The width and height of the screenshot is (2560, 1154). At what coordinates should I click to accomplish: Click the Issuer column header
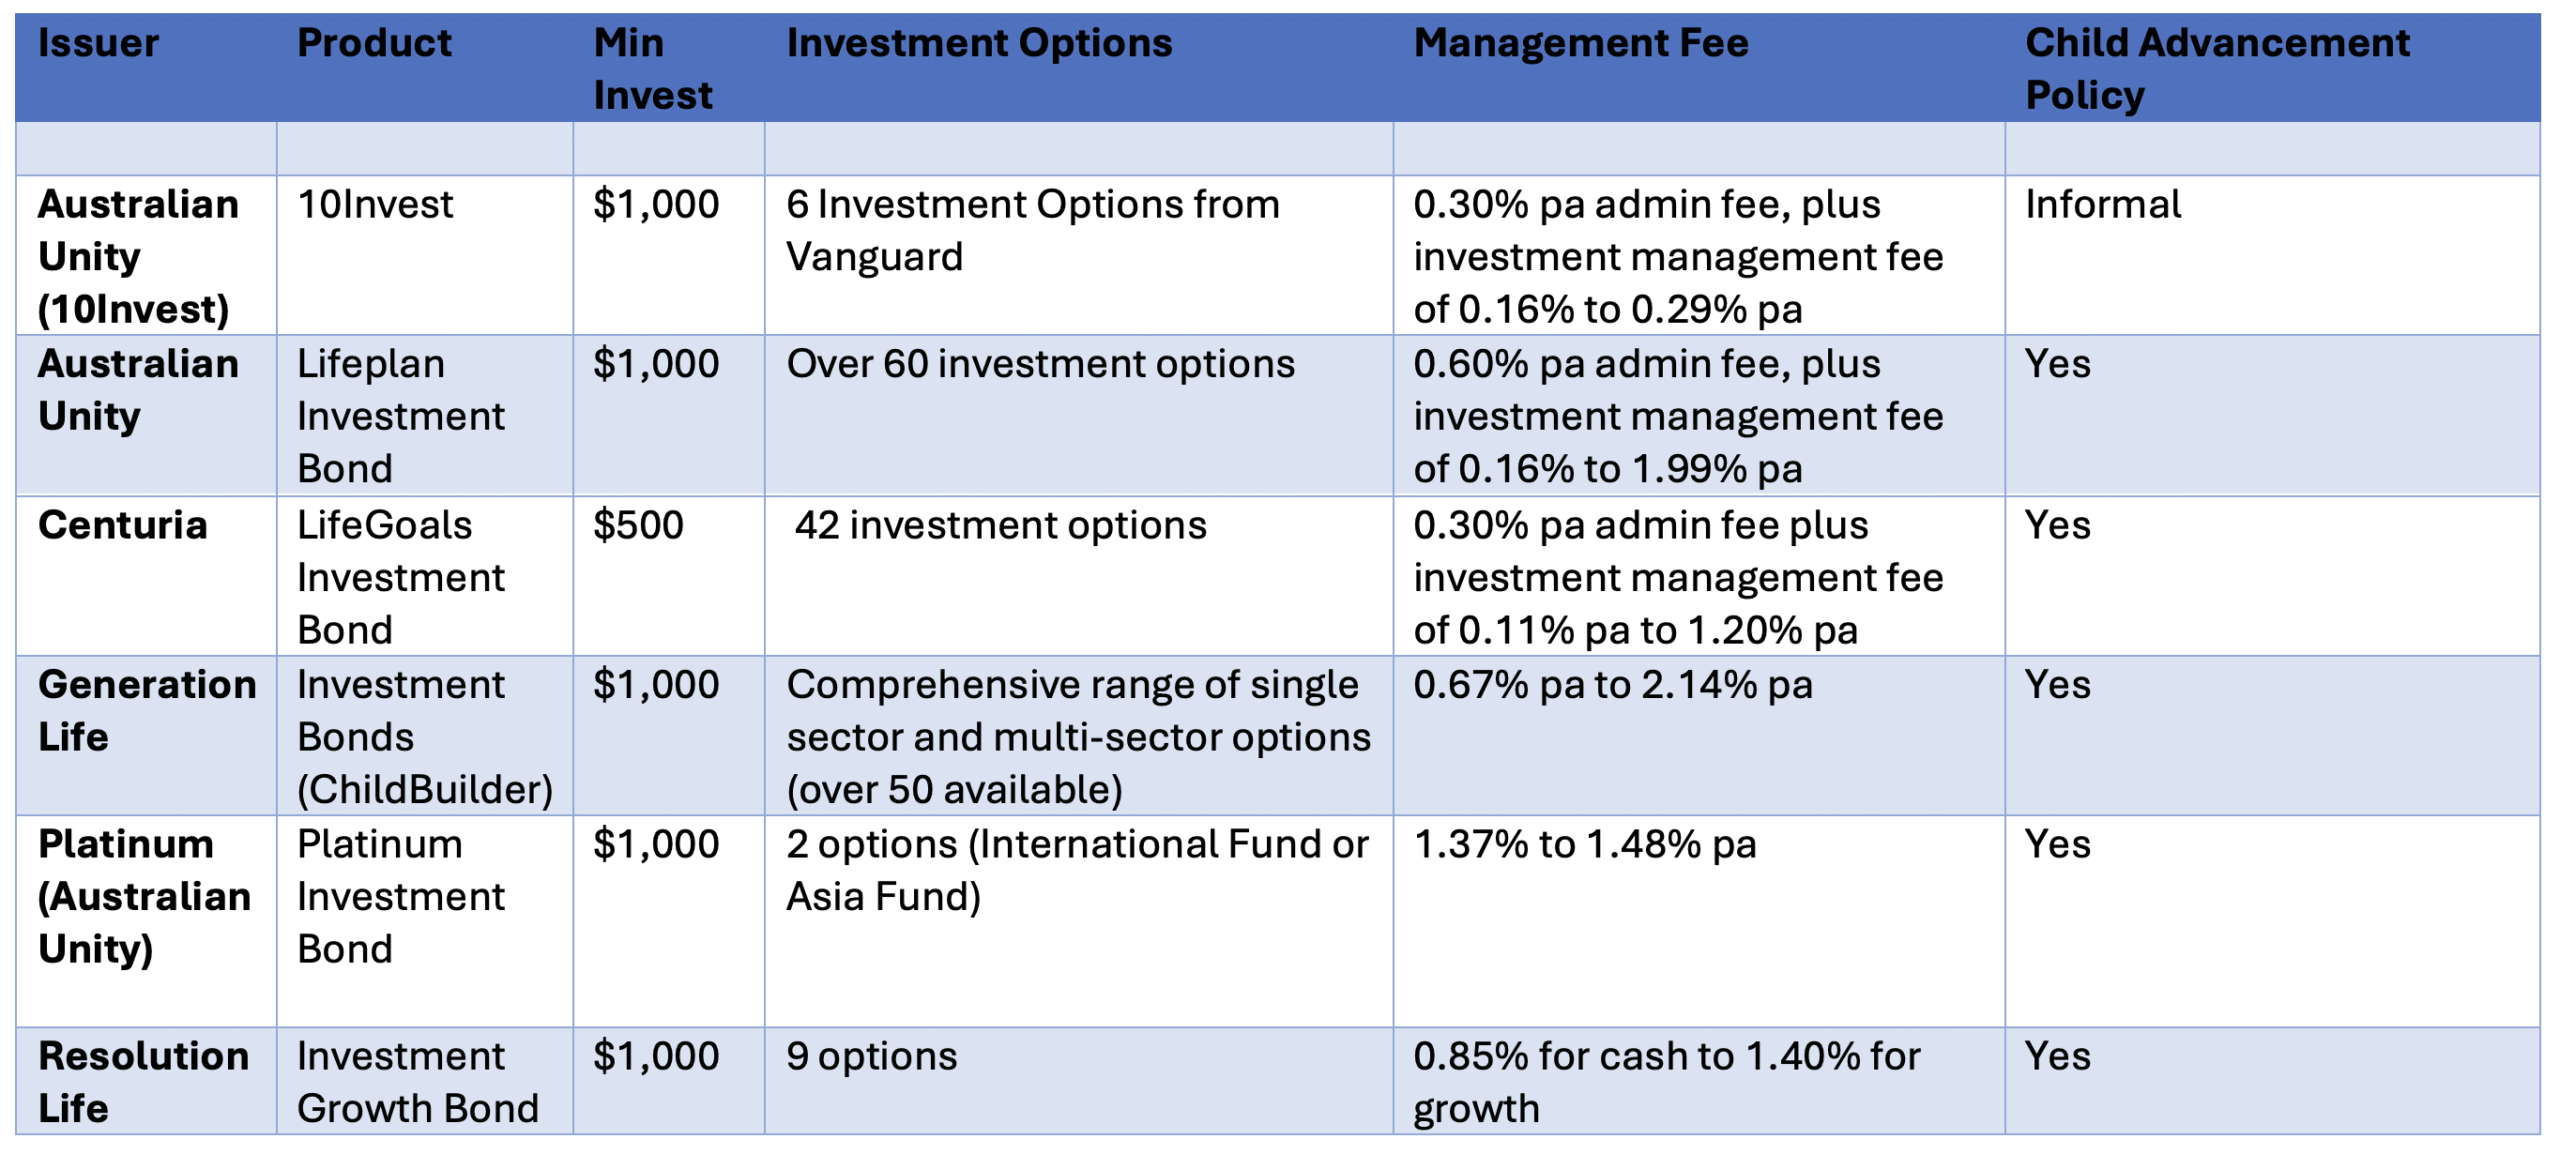click(98, 44)
